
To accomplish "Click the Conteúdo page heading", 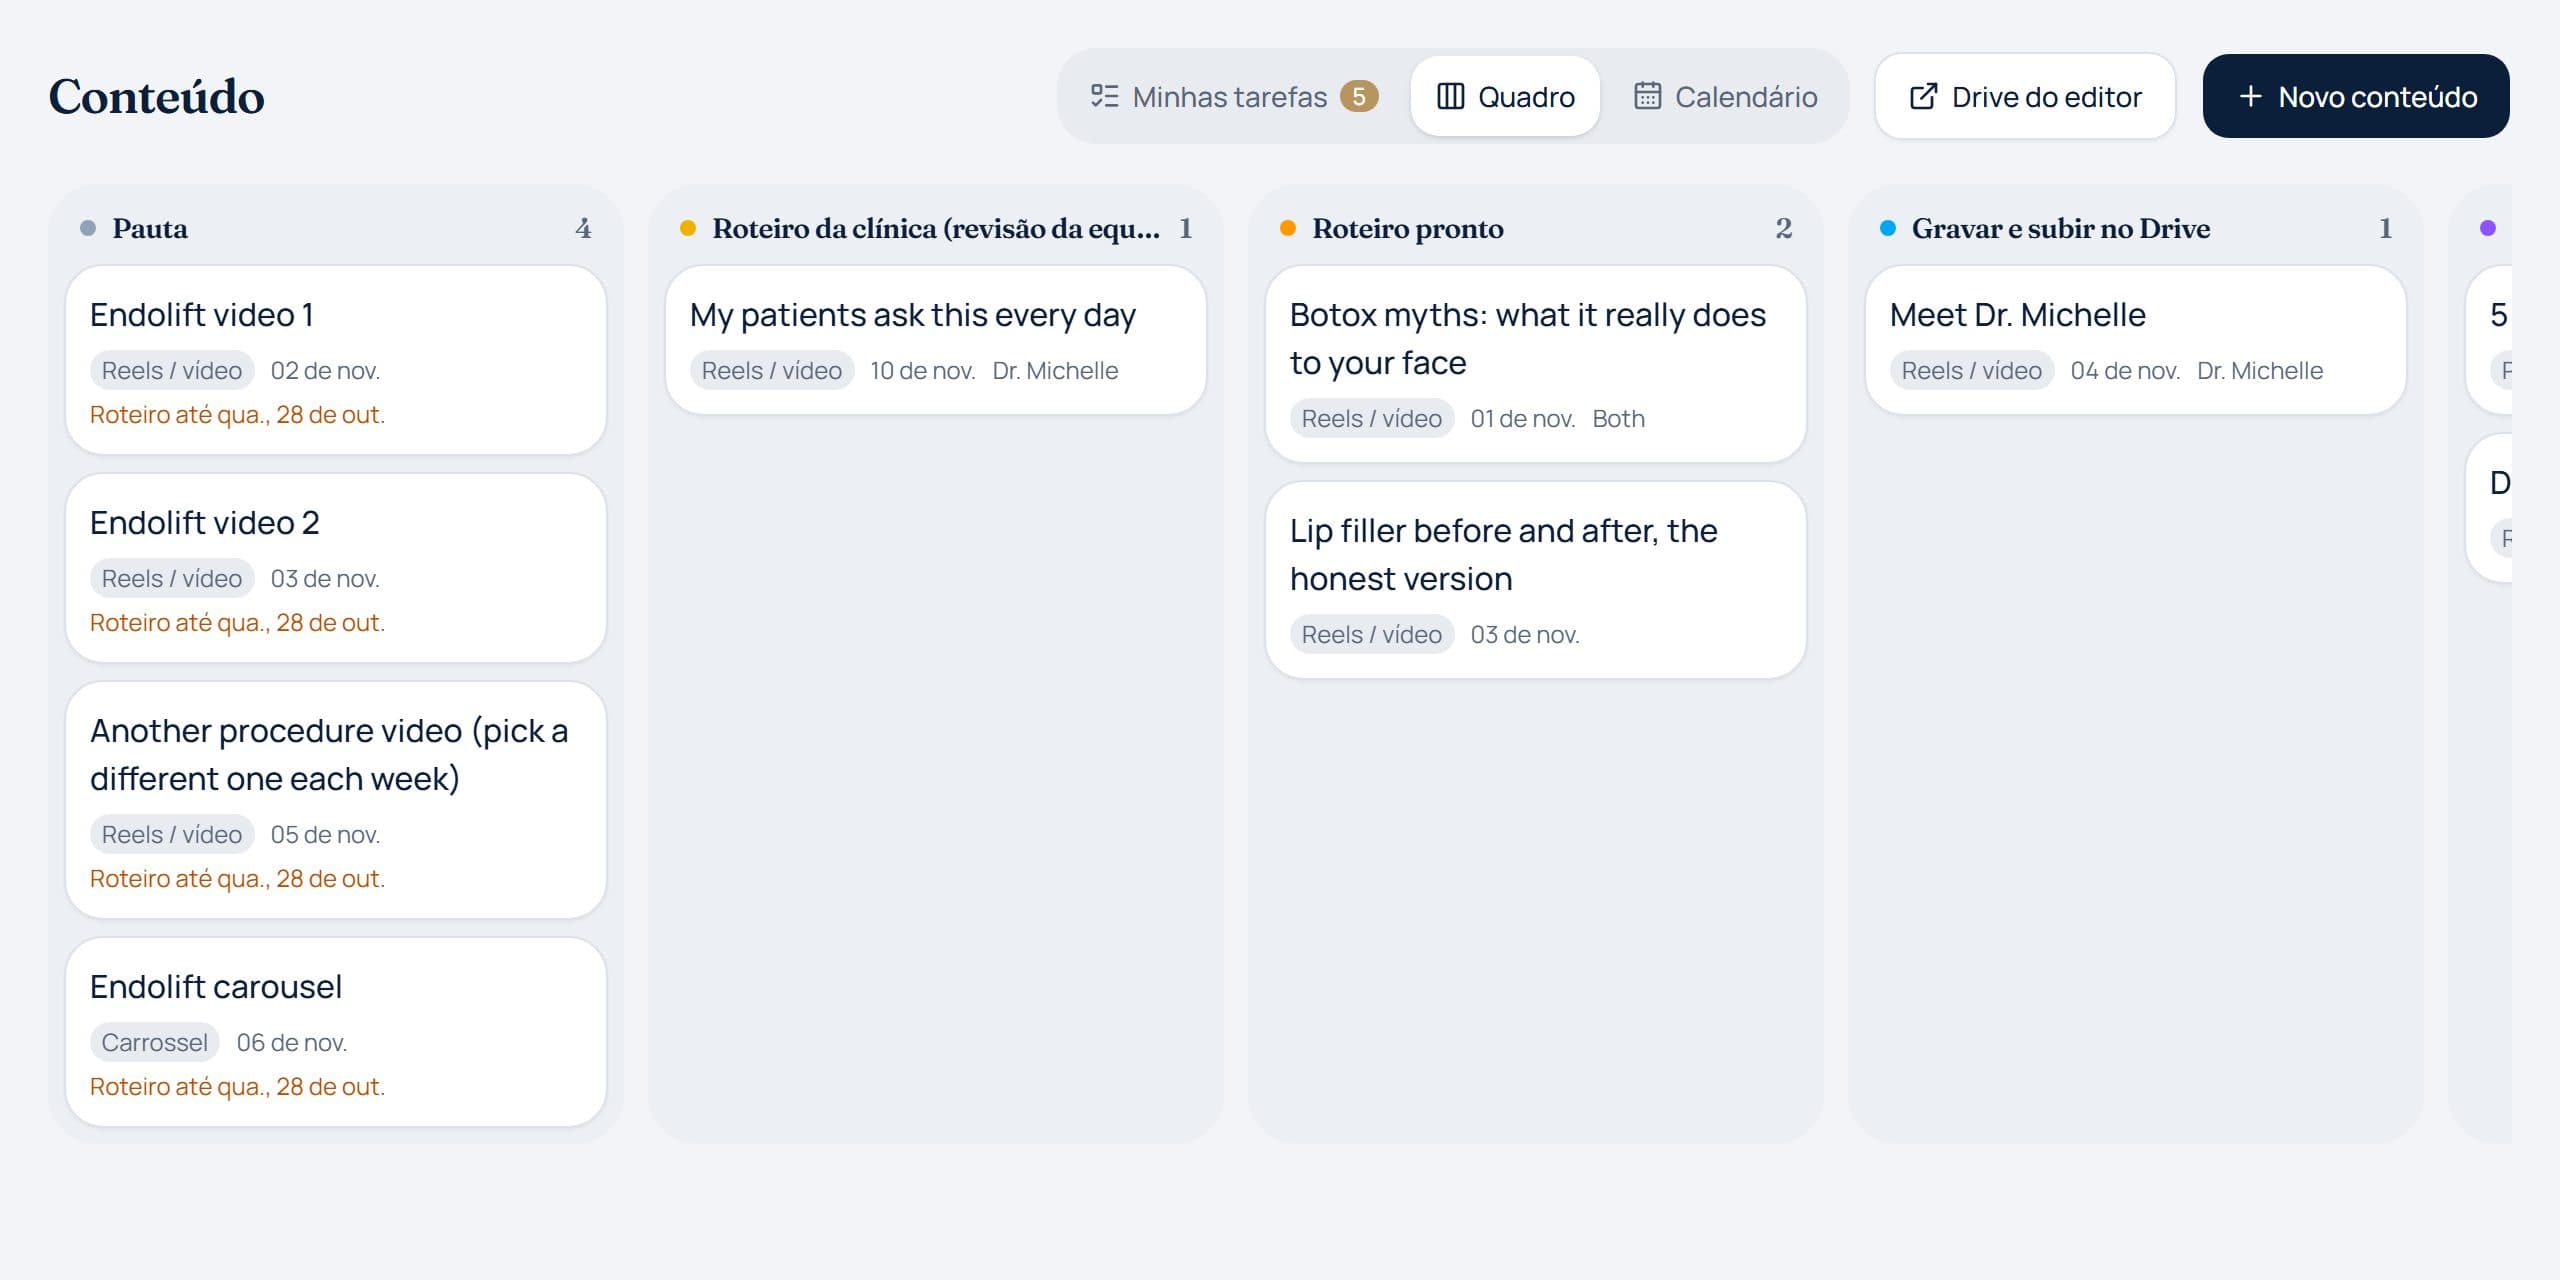I will 157,96.
